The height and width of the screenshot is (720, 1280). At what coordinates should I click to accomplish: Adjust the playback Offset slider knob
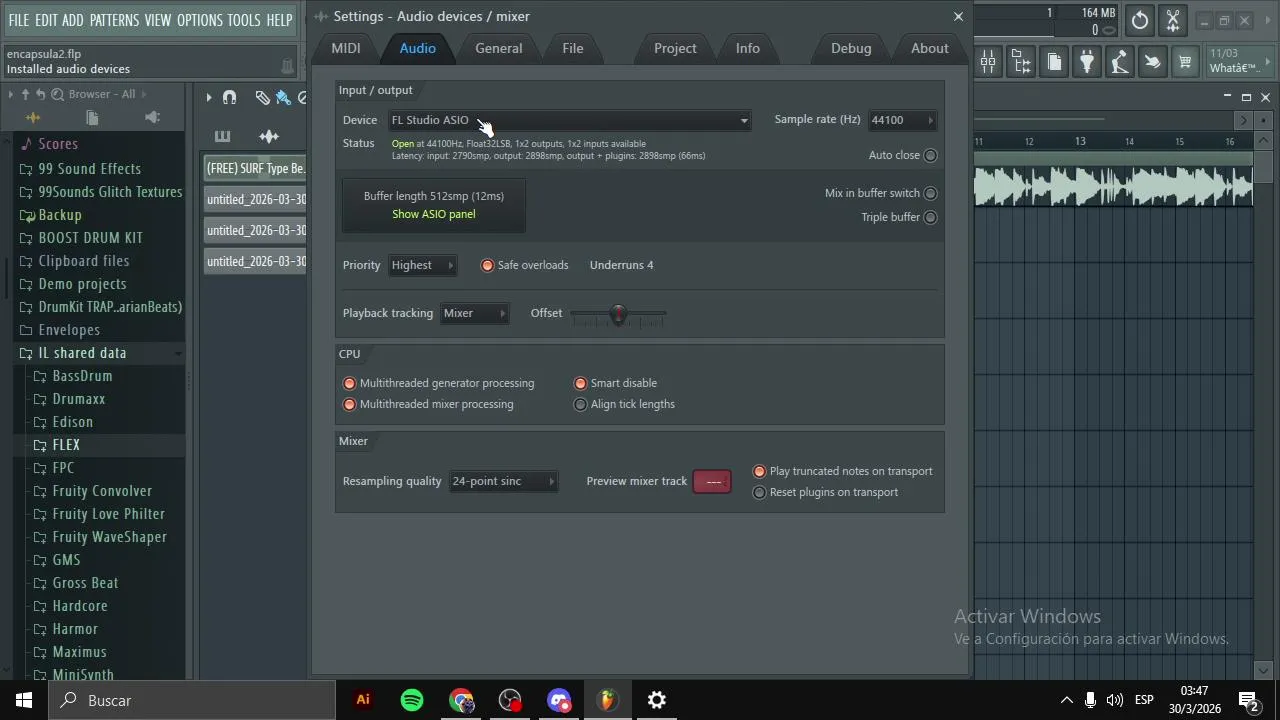click(x=618, y=315)
